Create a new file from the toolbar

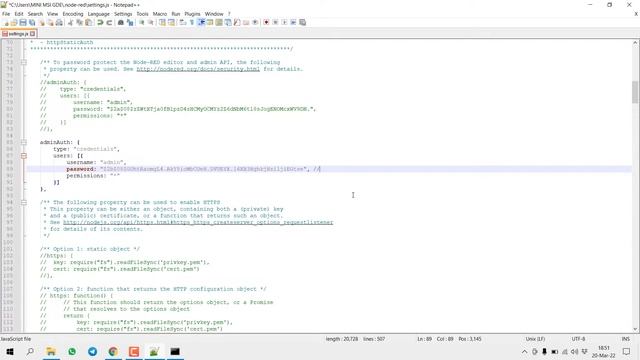(x=6, y=22)
